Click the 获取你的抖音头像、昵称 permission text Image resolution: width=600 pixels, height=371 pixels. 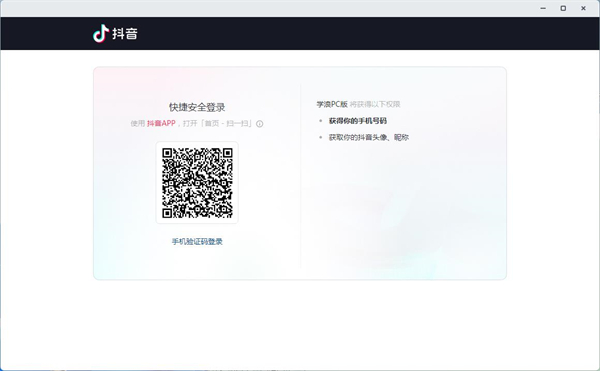click(x=369, y=137)
